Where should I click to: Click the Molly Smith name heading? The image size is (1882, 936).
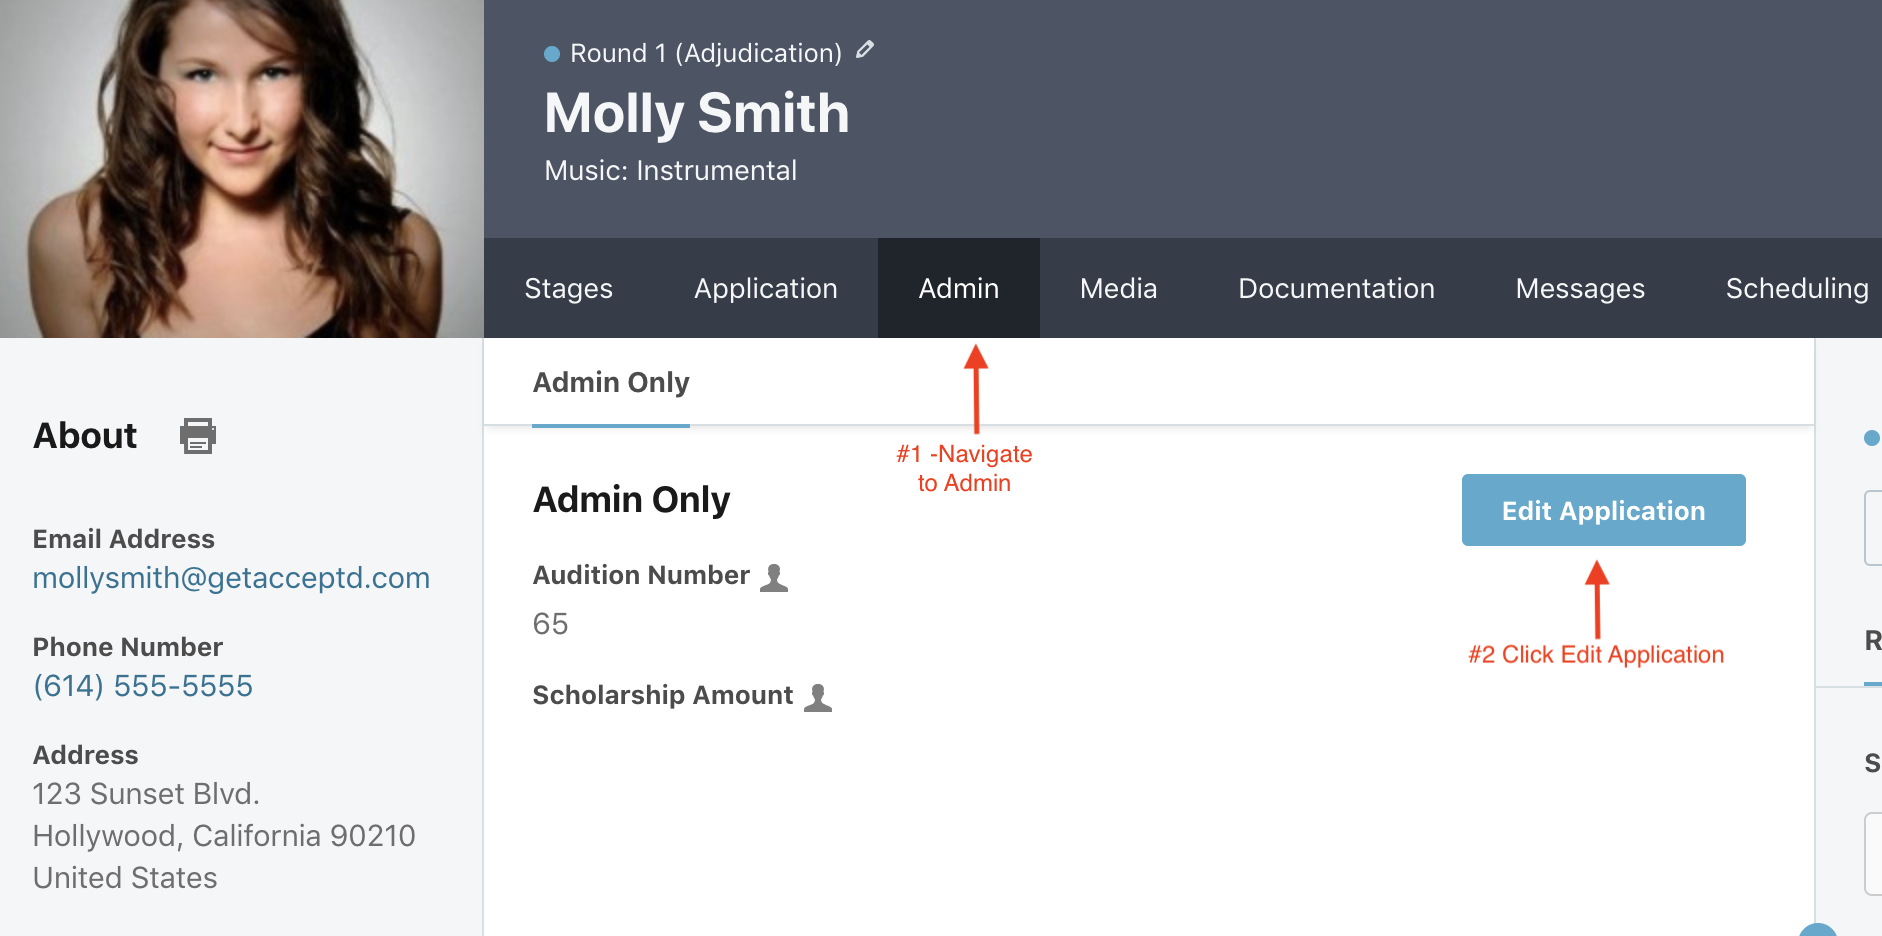(x=697, y=113)
